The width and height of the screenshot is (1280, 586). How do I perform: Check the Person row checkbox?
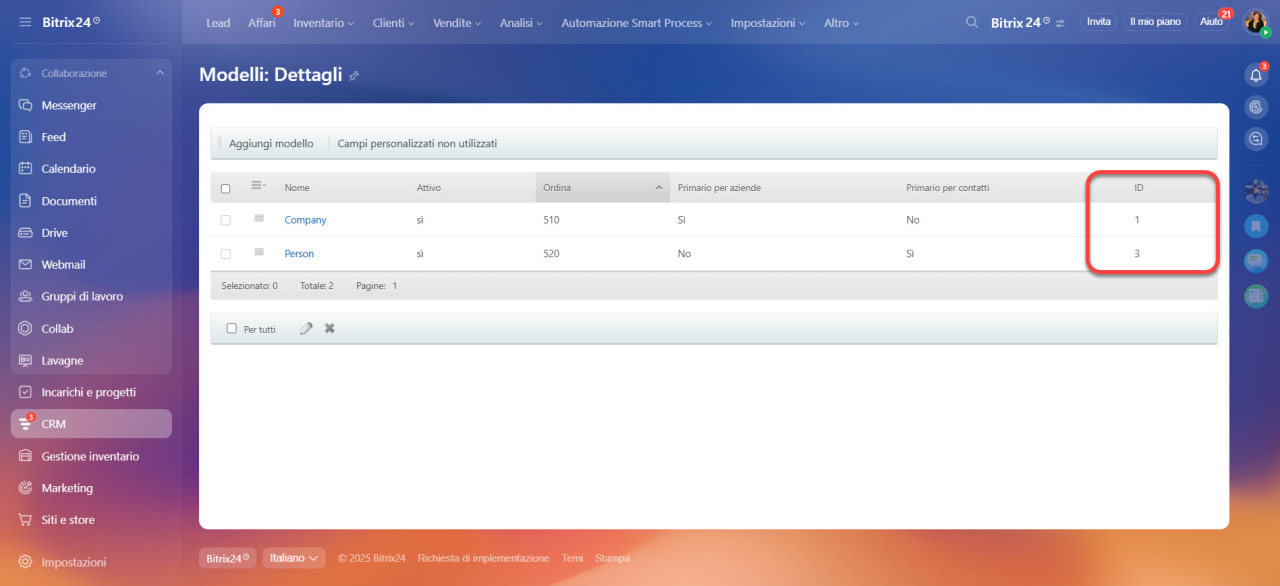[x=225, y=254]
